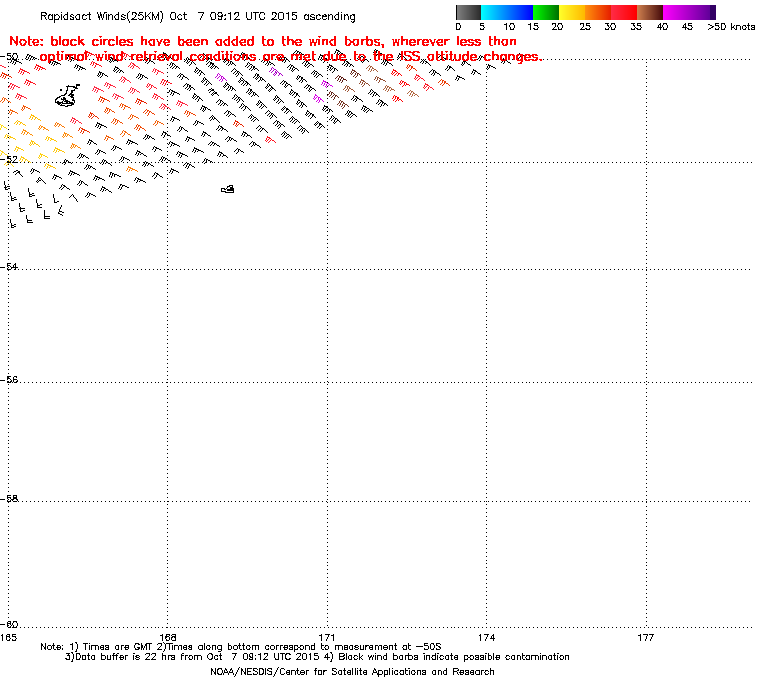The image size is (760, 688).
Task: Click the -58 latitude axis label
Action: pyautogui.click(x=10, y=498)
